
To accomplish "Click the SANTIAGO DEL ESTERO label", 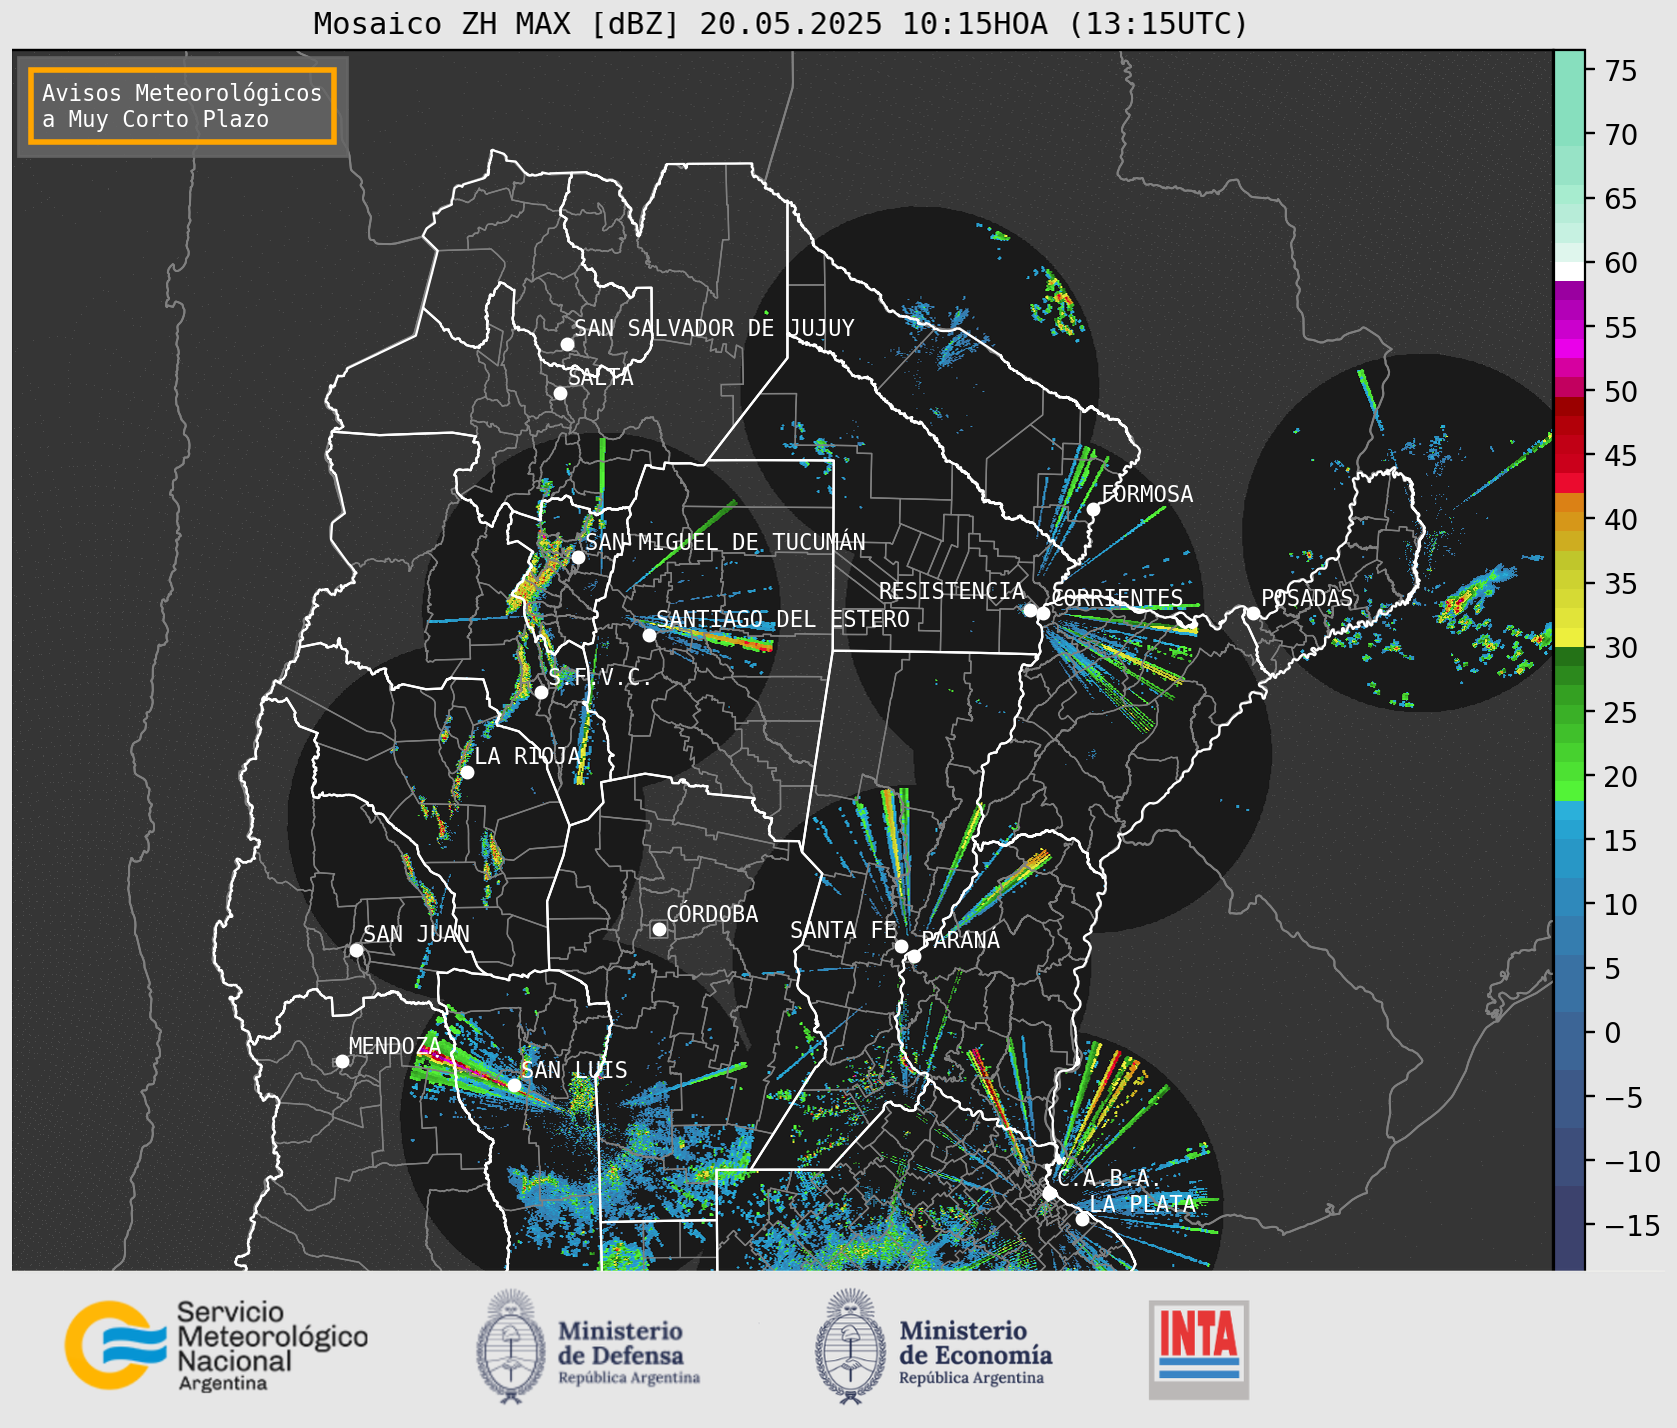I will pyautogui.click(x=783, y=619).
